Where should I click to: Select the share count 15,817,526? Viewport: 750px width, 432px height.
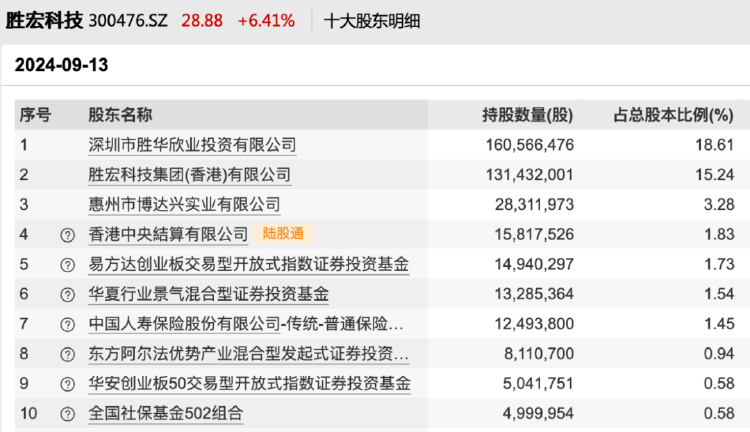coord(534,234)
